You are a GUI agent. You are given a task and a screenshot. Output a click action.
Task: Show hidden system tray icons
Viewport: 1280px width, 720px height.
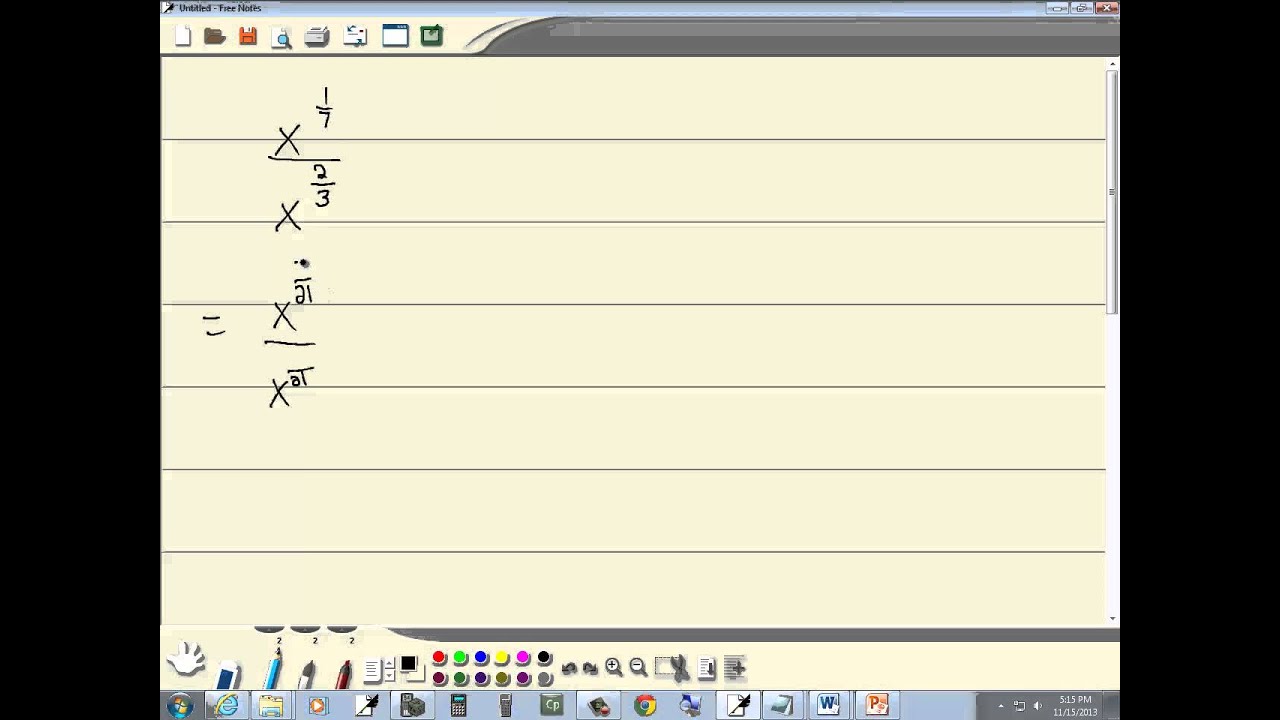click(1001, 706)
